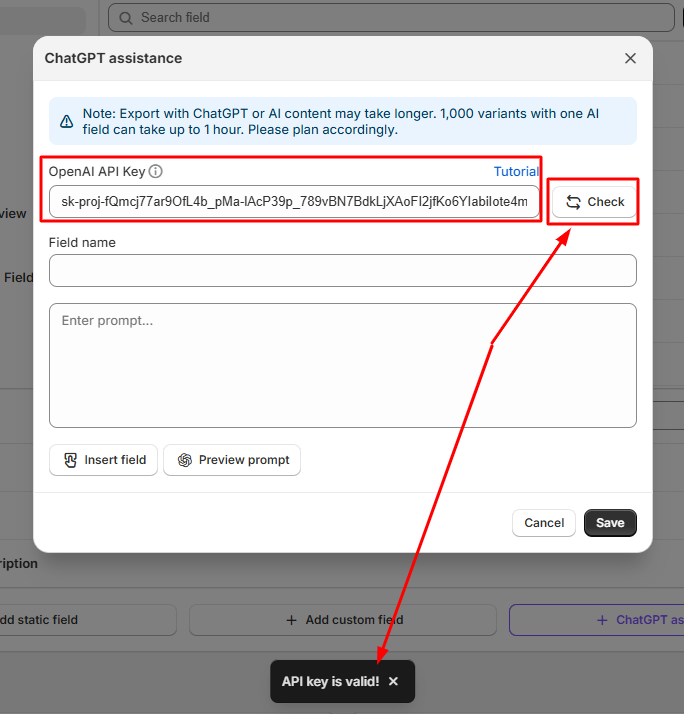
Task: Click Add static field in the background page
Action: 88,620
